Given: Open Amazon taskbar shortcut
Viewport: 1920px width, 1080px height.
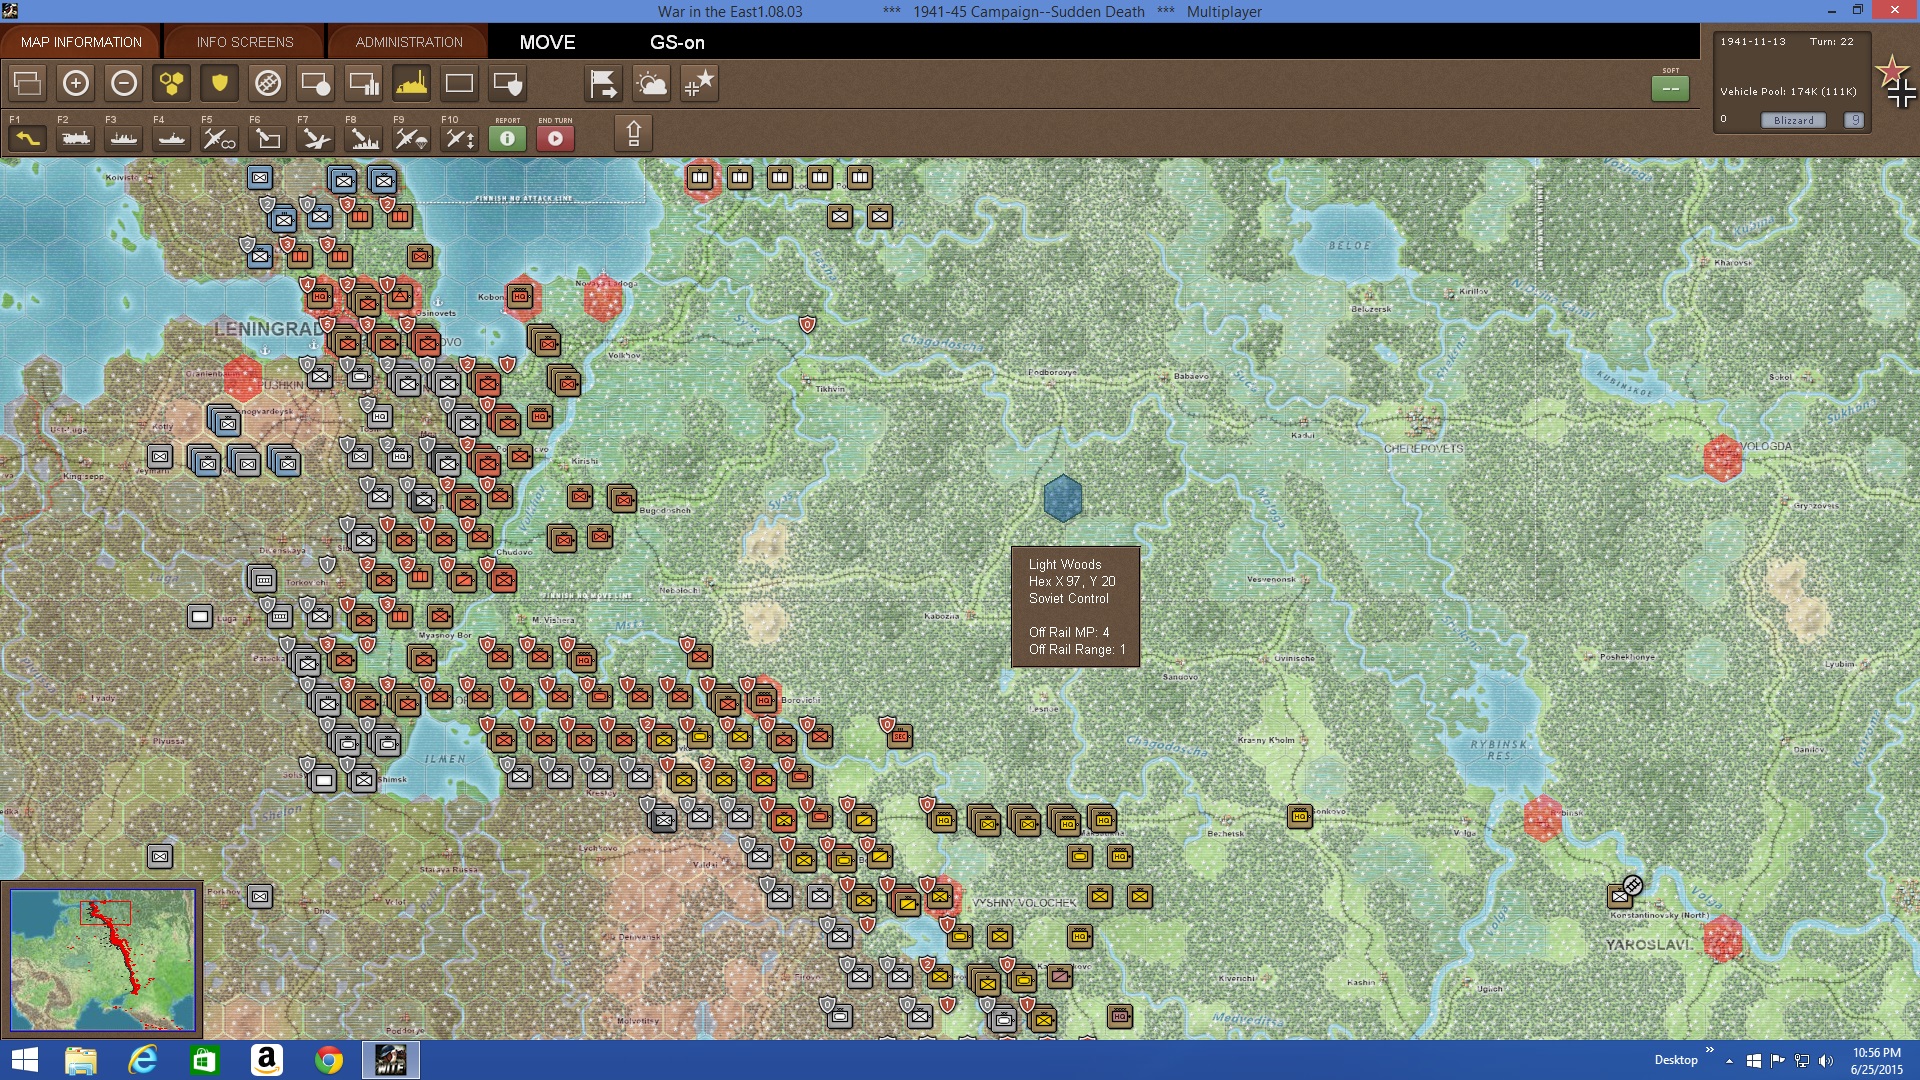Looking at the screenshot, I should (x=266, y=1060).
